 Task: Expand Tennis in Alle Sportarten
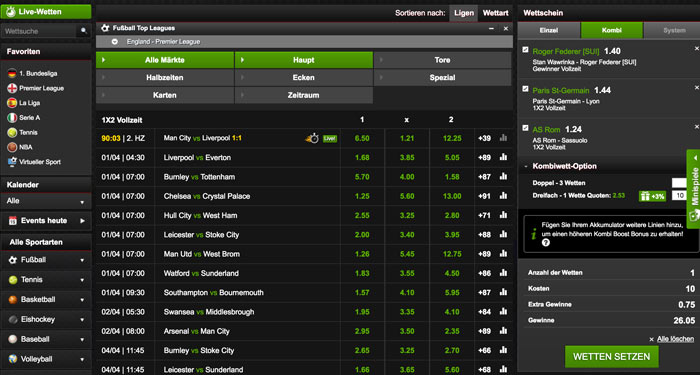[x=82, y=280]
